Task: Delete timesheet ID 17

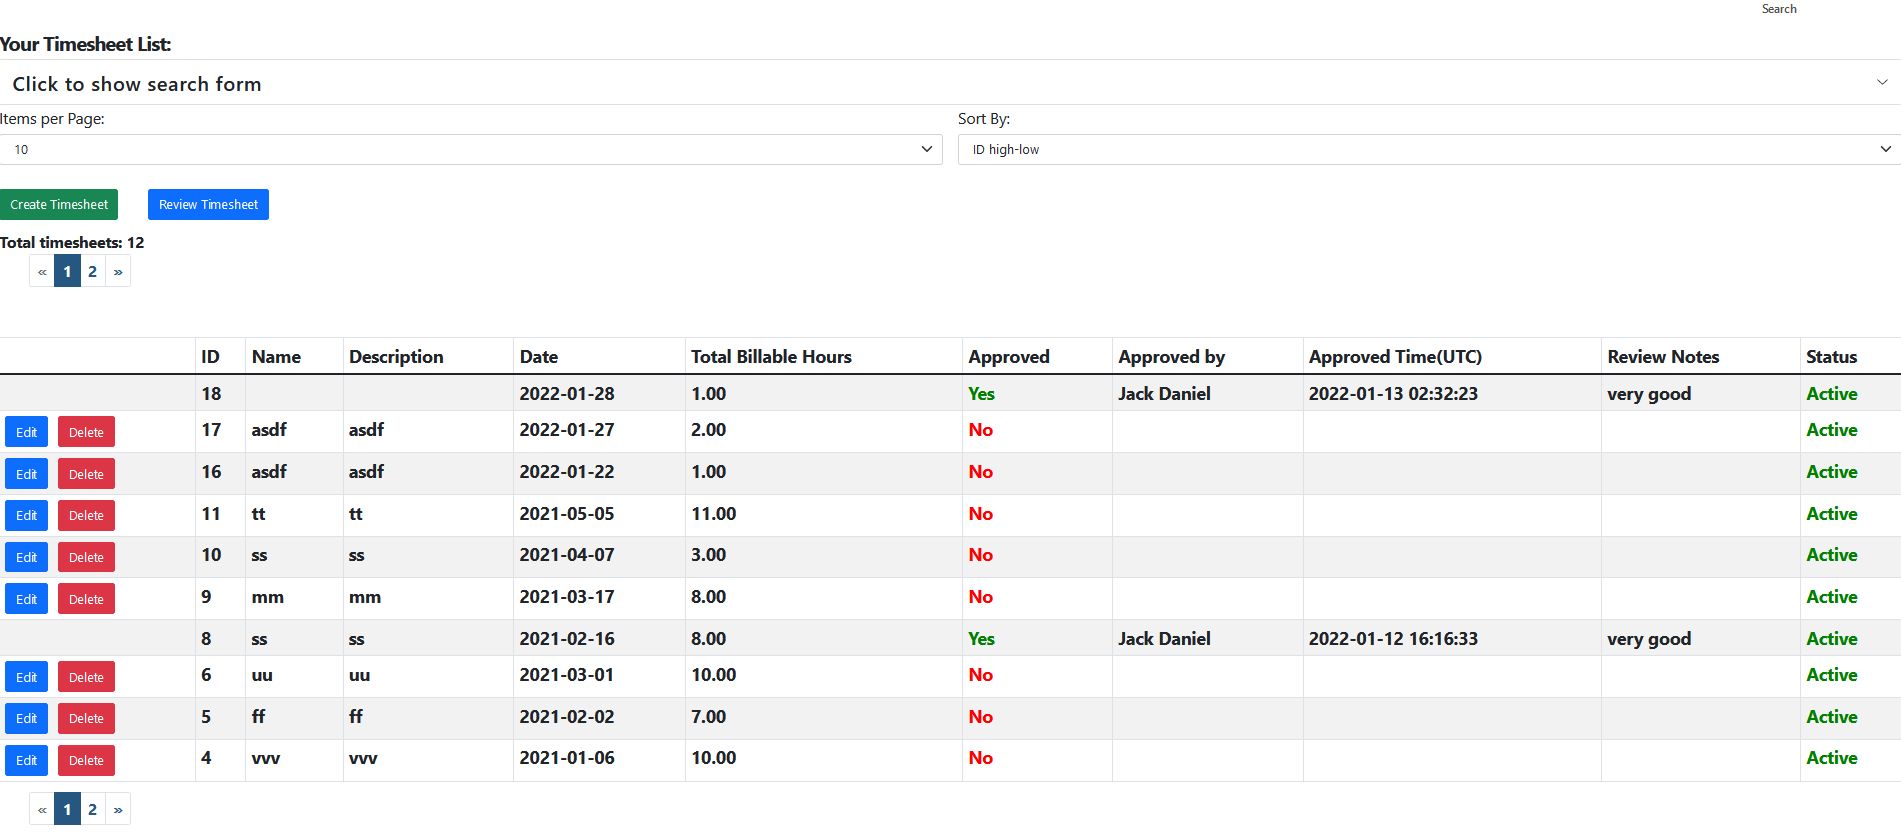Action: pyautogui.click(x=86, y=432)
